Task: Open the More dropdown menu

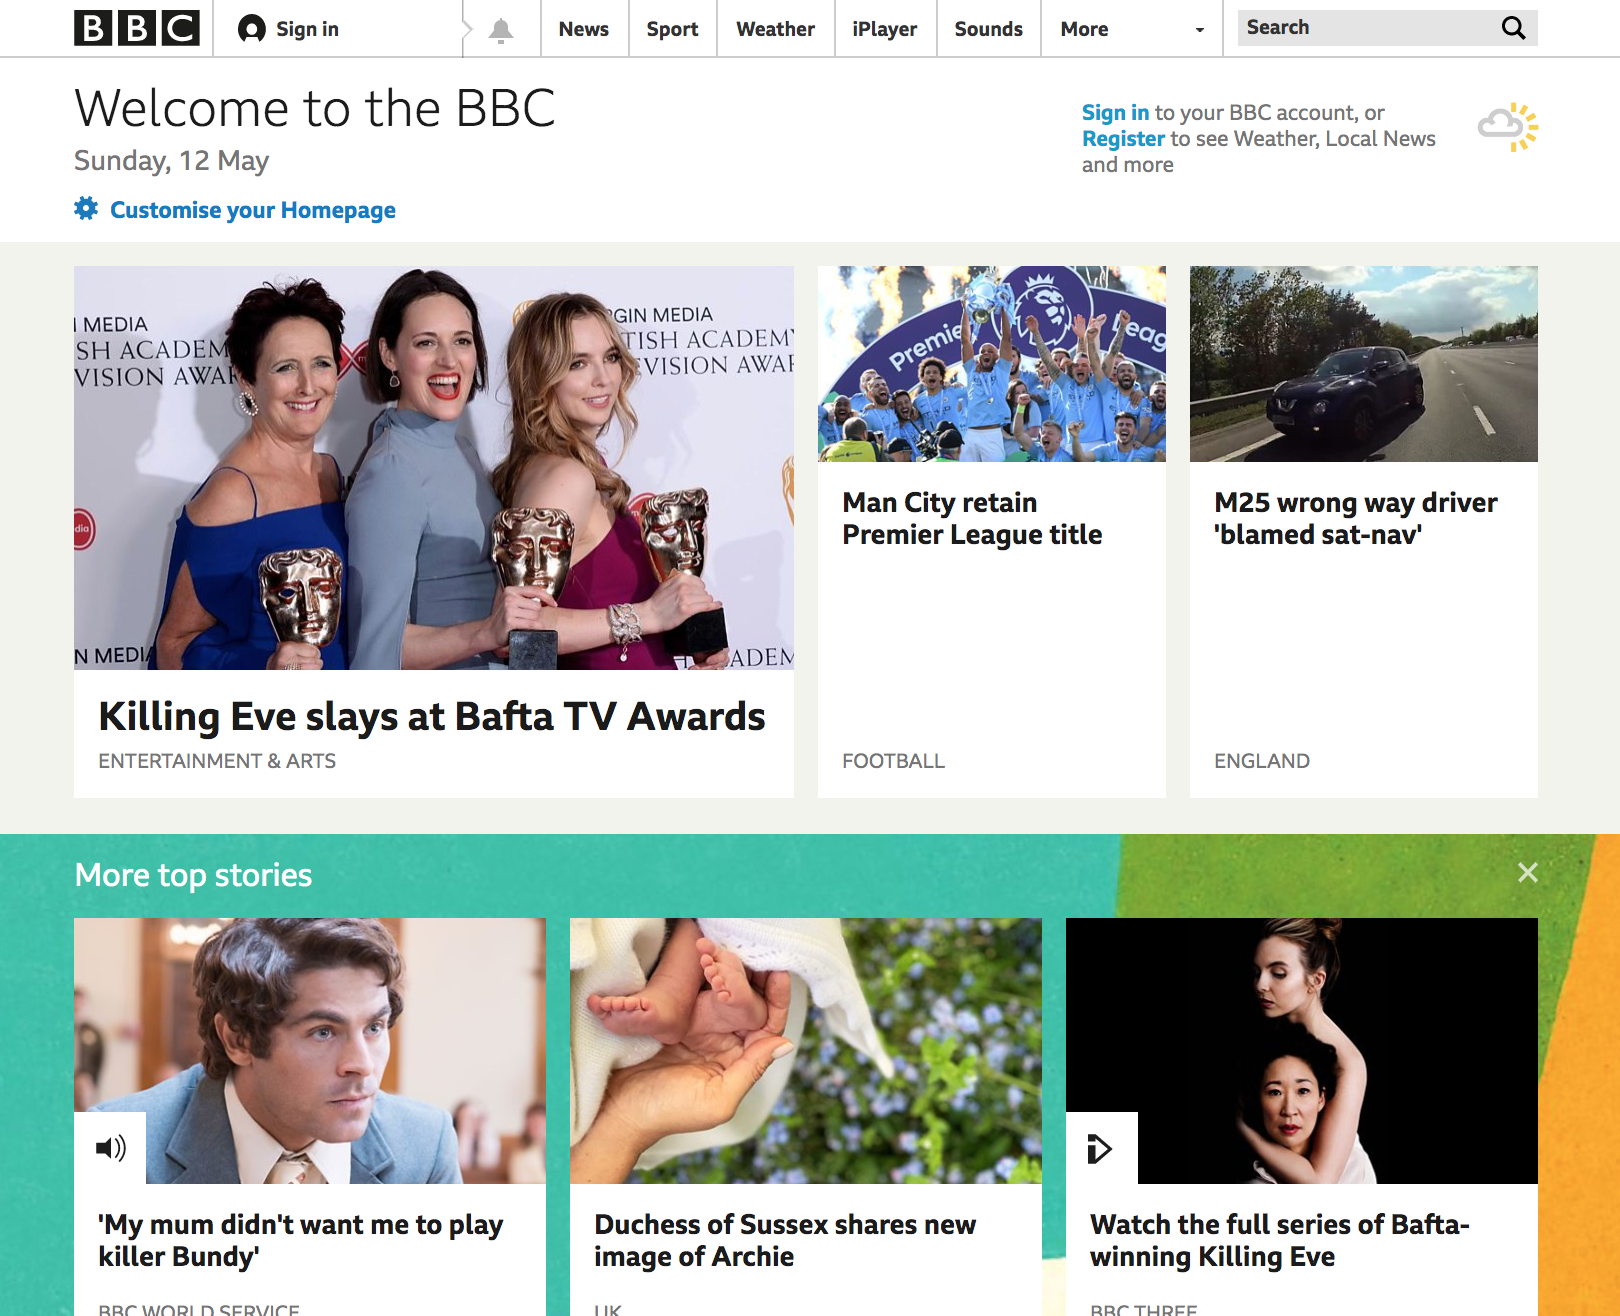Action: pos(1084,28)
